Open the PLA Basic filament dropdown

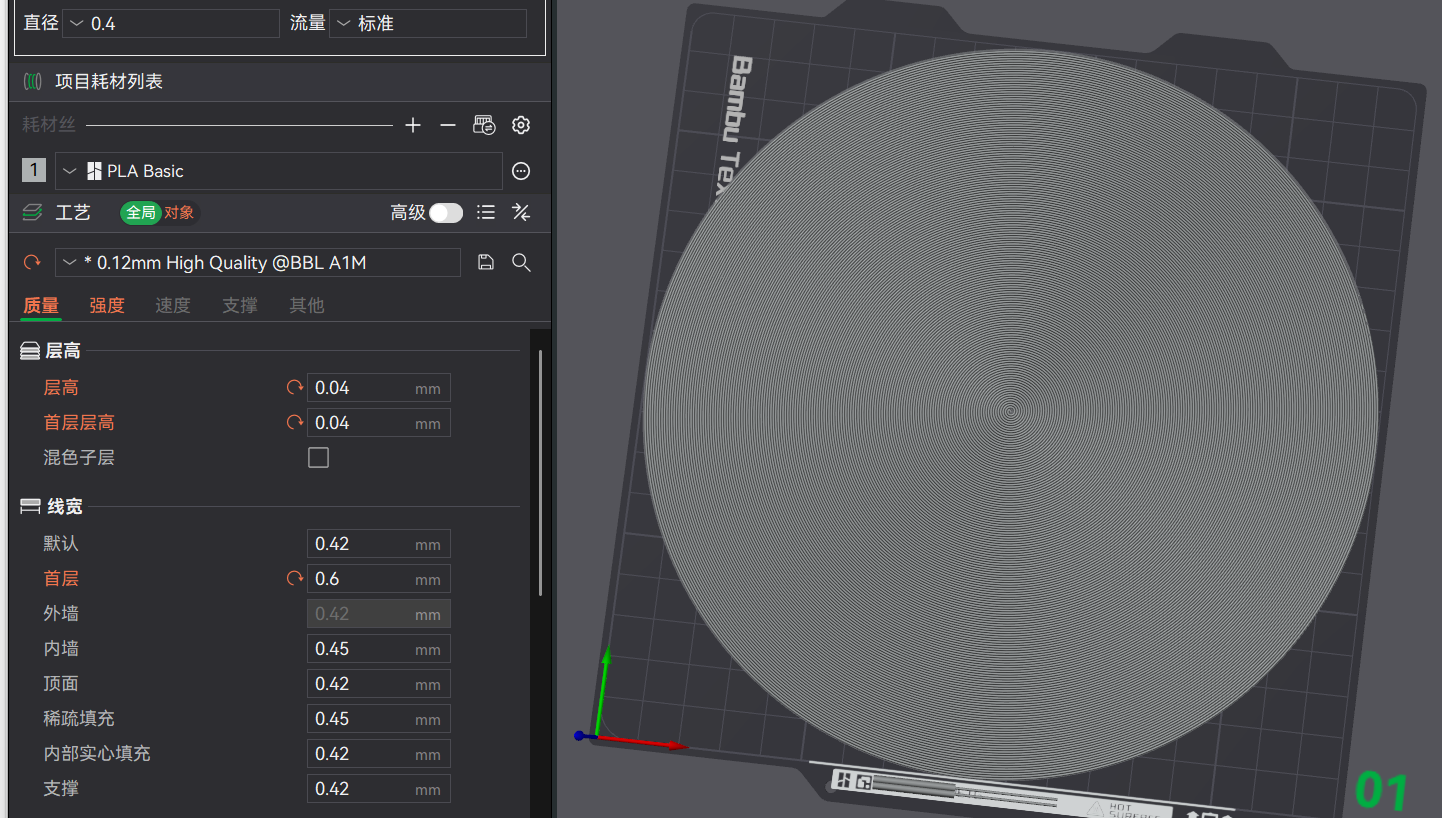tap(279, 171)
